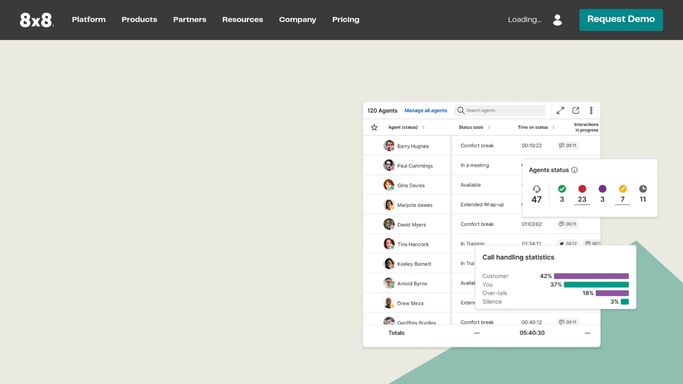The image size is (683, 384).
Task: Click the Silence 3% bar
Action: (x=625, y=302)
